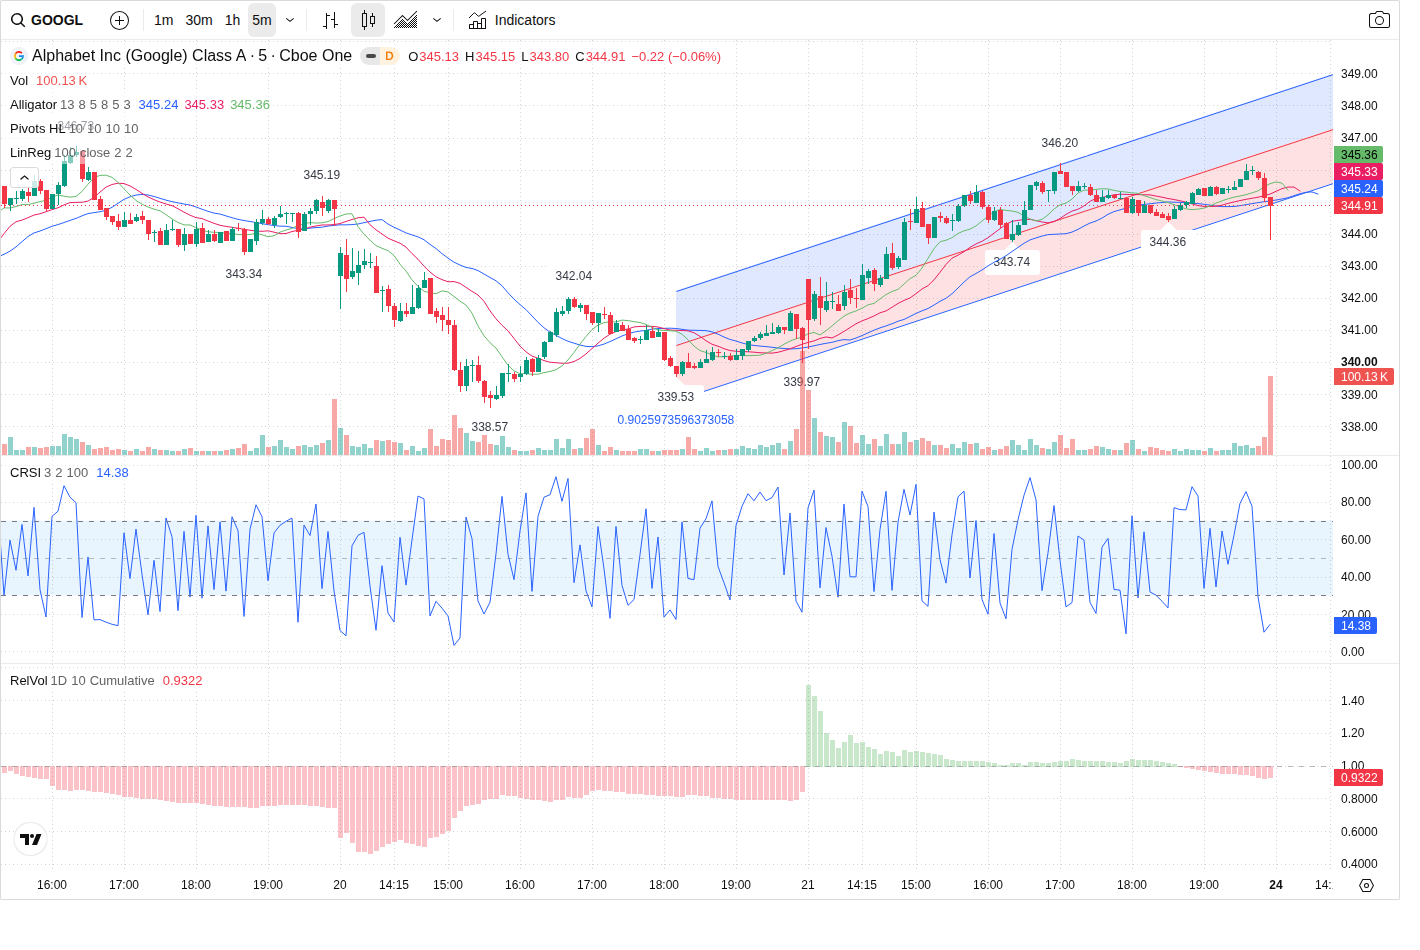Click the change value −0.22 (−0.06%)

[x=676, y=57]
